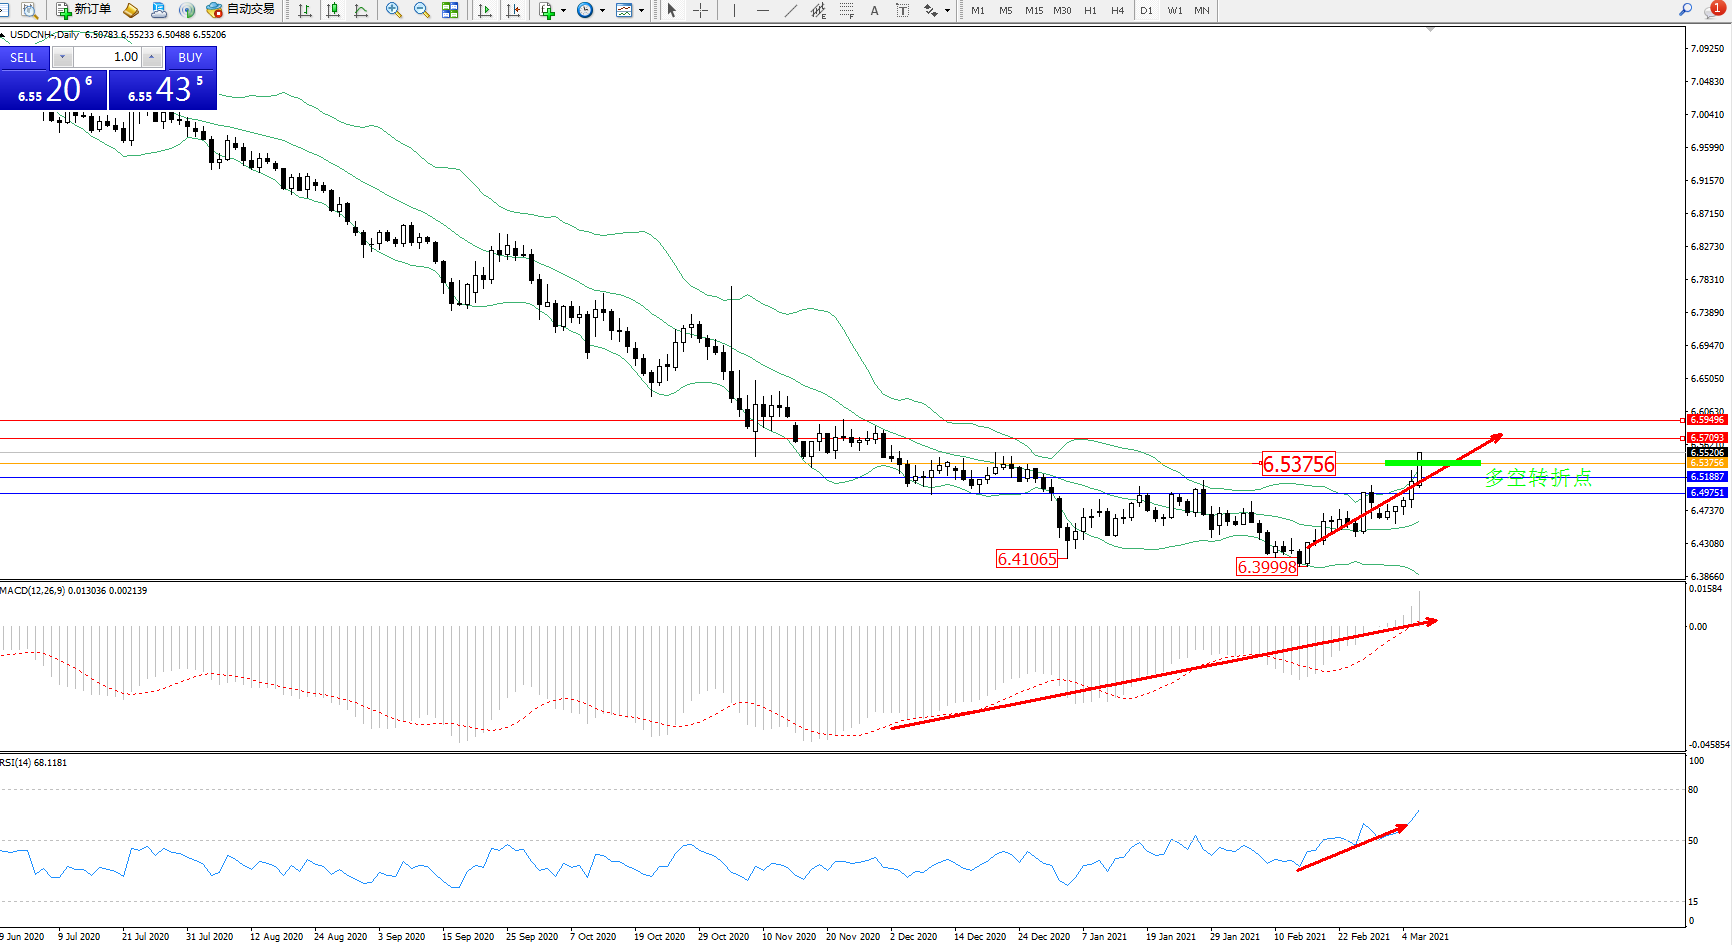This screenshot has width=1732, height=945.
Task: Zoom out of the chart
Action: tap(422, 10)
